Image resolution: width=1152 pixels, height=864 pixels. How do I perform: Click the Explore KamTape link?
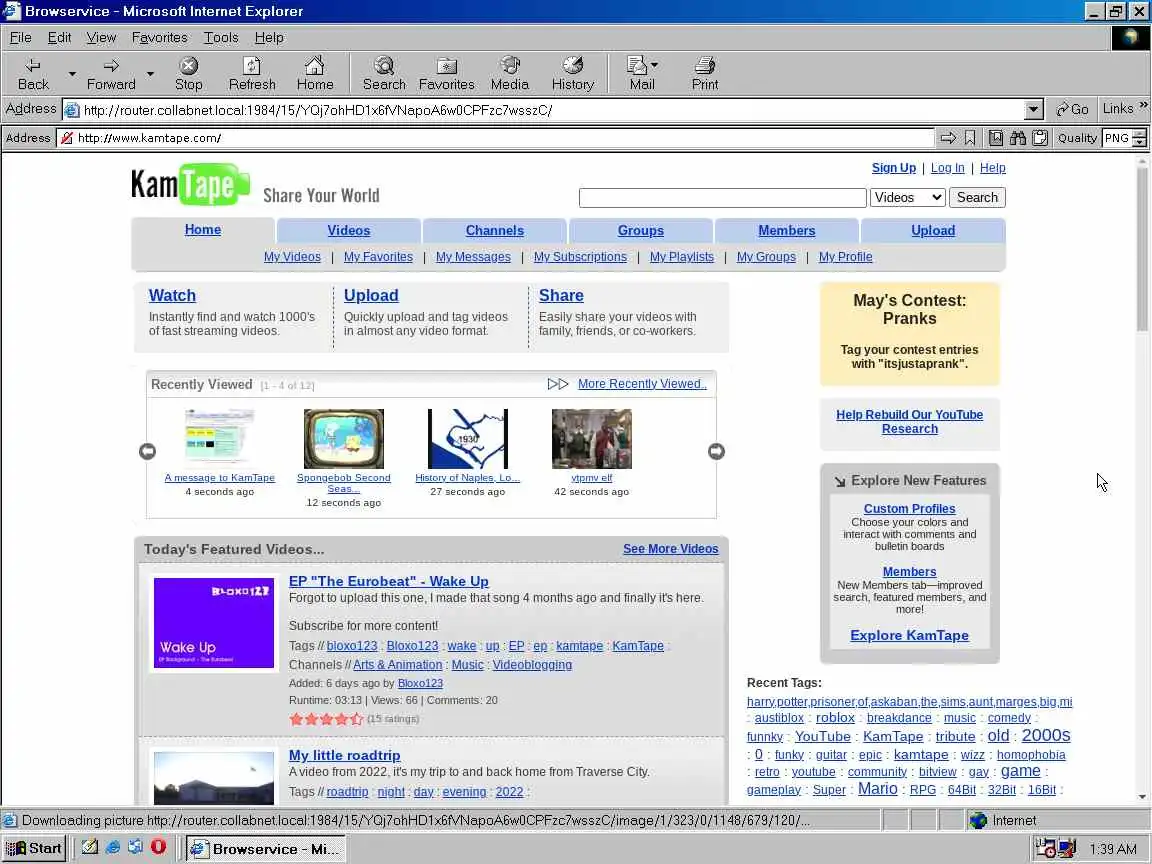(x=910, y=636)
